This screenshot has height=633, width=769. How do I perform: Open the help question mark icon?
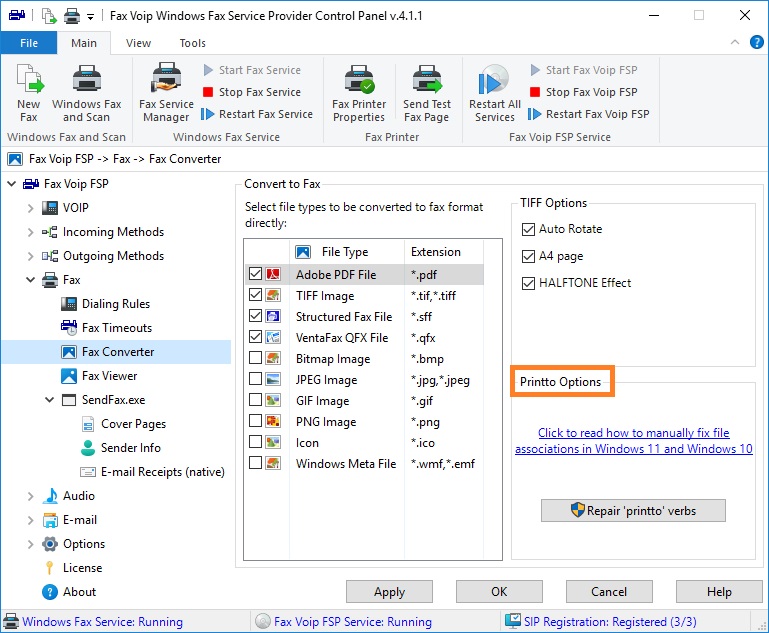[x=756, y=43]
